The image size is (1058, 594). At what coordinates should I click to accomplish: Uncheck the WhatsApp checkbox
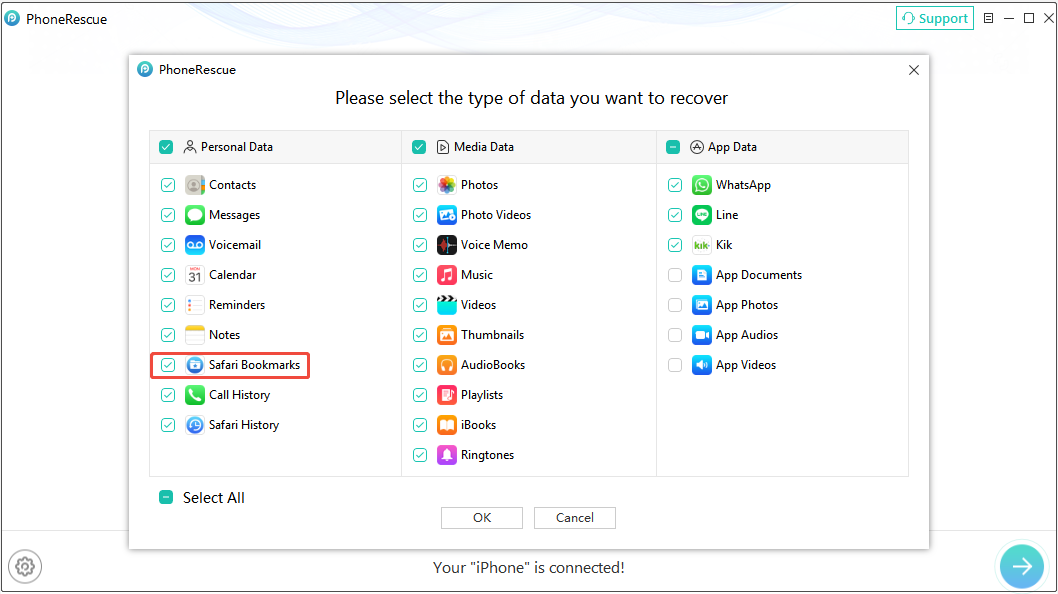(x=675, y=185)
